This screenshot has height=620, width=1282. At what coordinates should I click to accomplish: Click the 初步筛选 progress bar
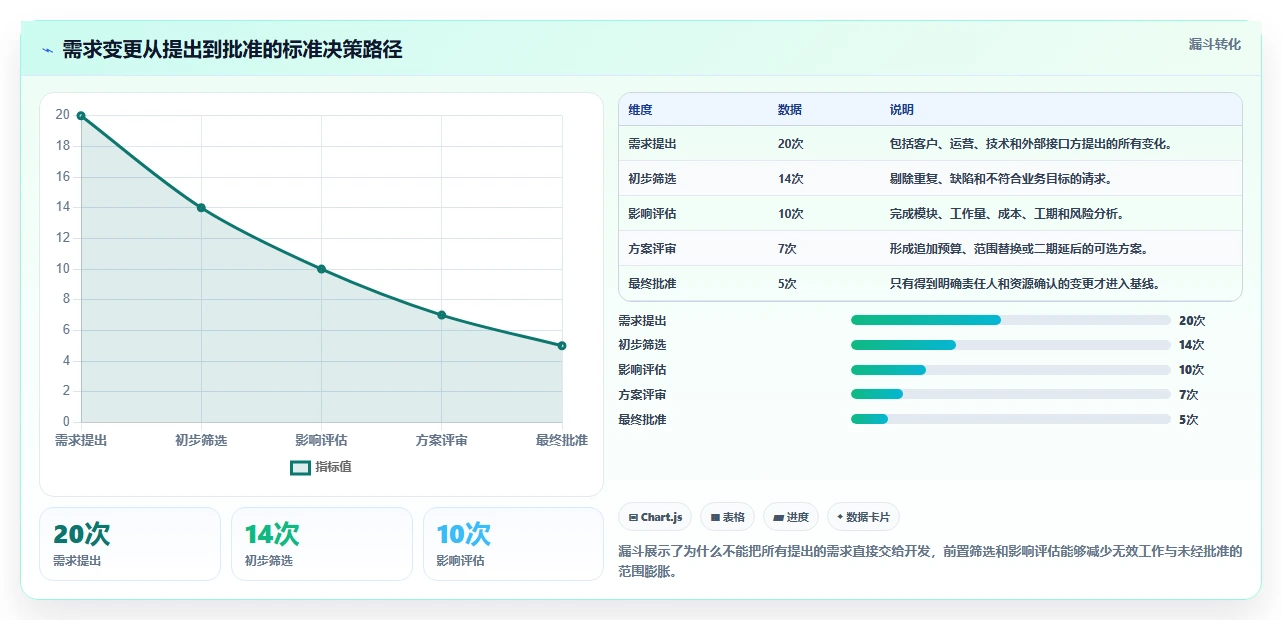tap(1010, 345)
